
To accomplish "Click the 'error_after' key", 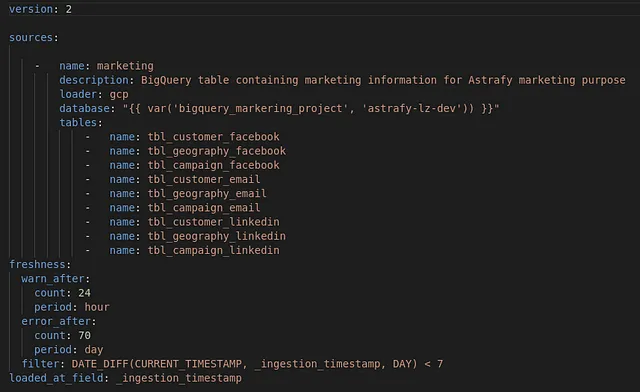I will [x=56, y=321].
